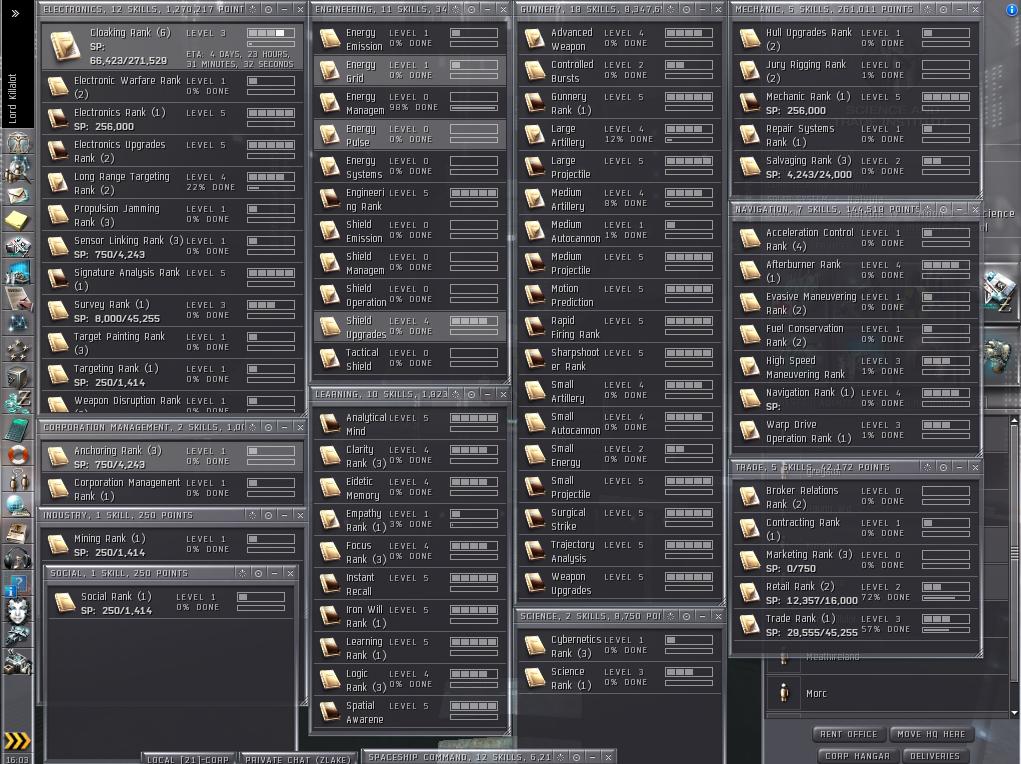Select the Surgical Strike skill in Gunnery
1021x764 pixels.
pyautogui.click(x=620, y=519)
